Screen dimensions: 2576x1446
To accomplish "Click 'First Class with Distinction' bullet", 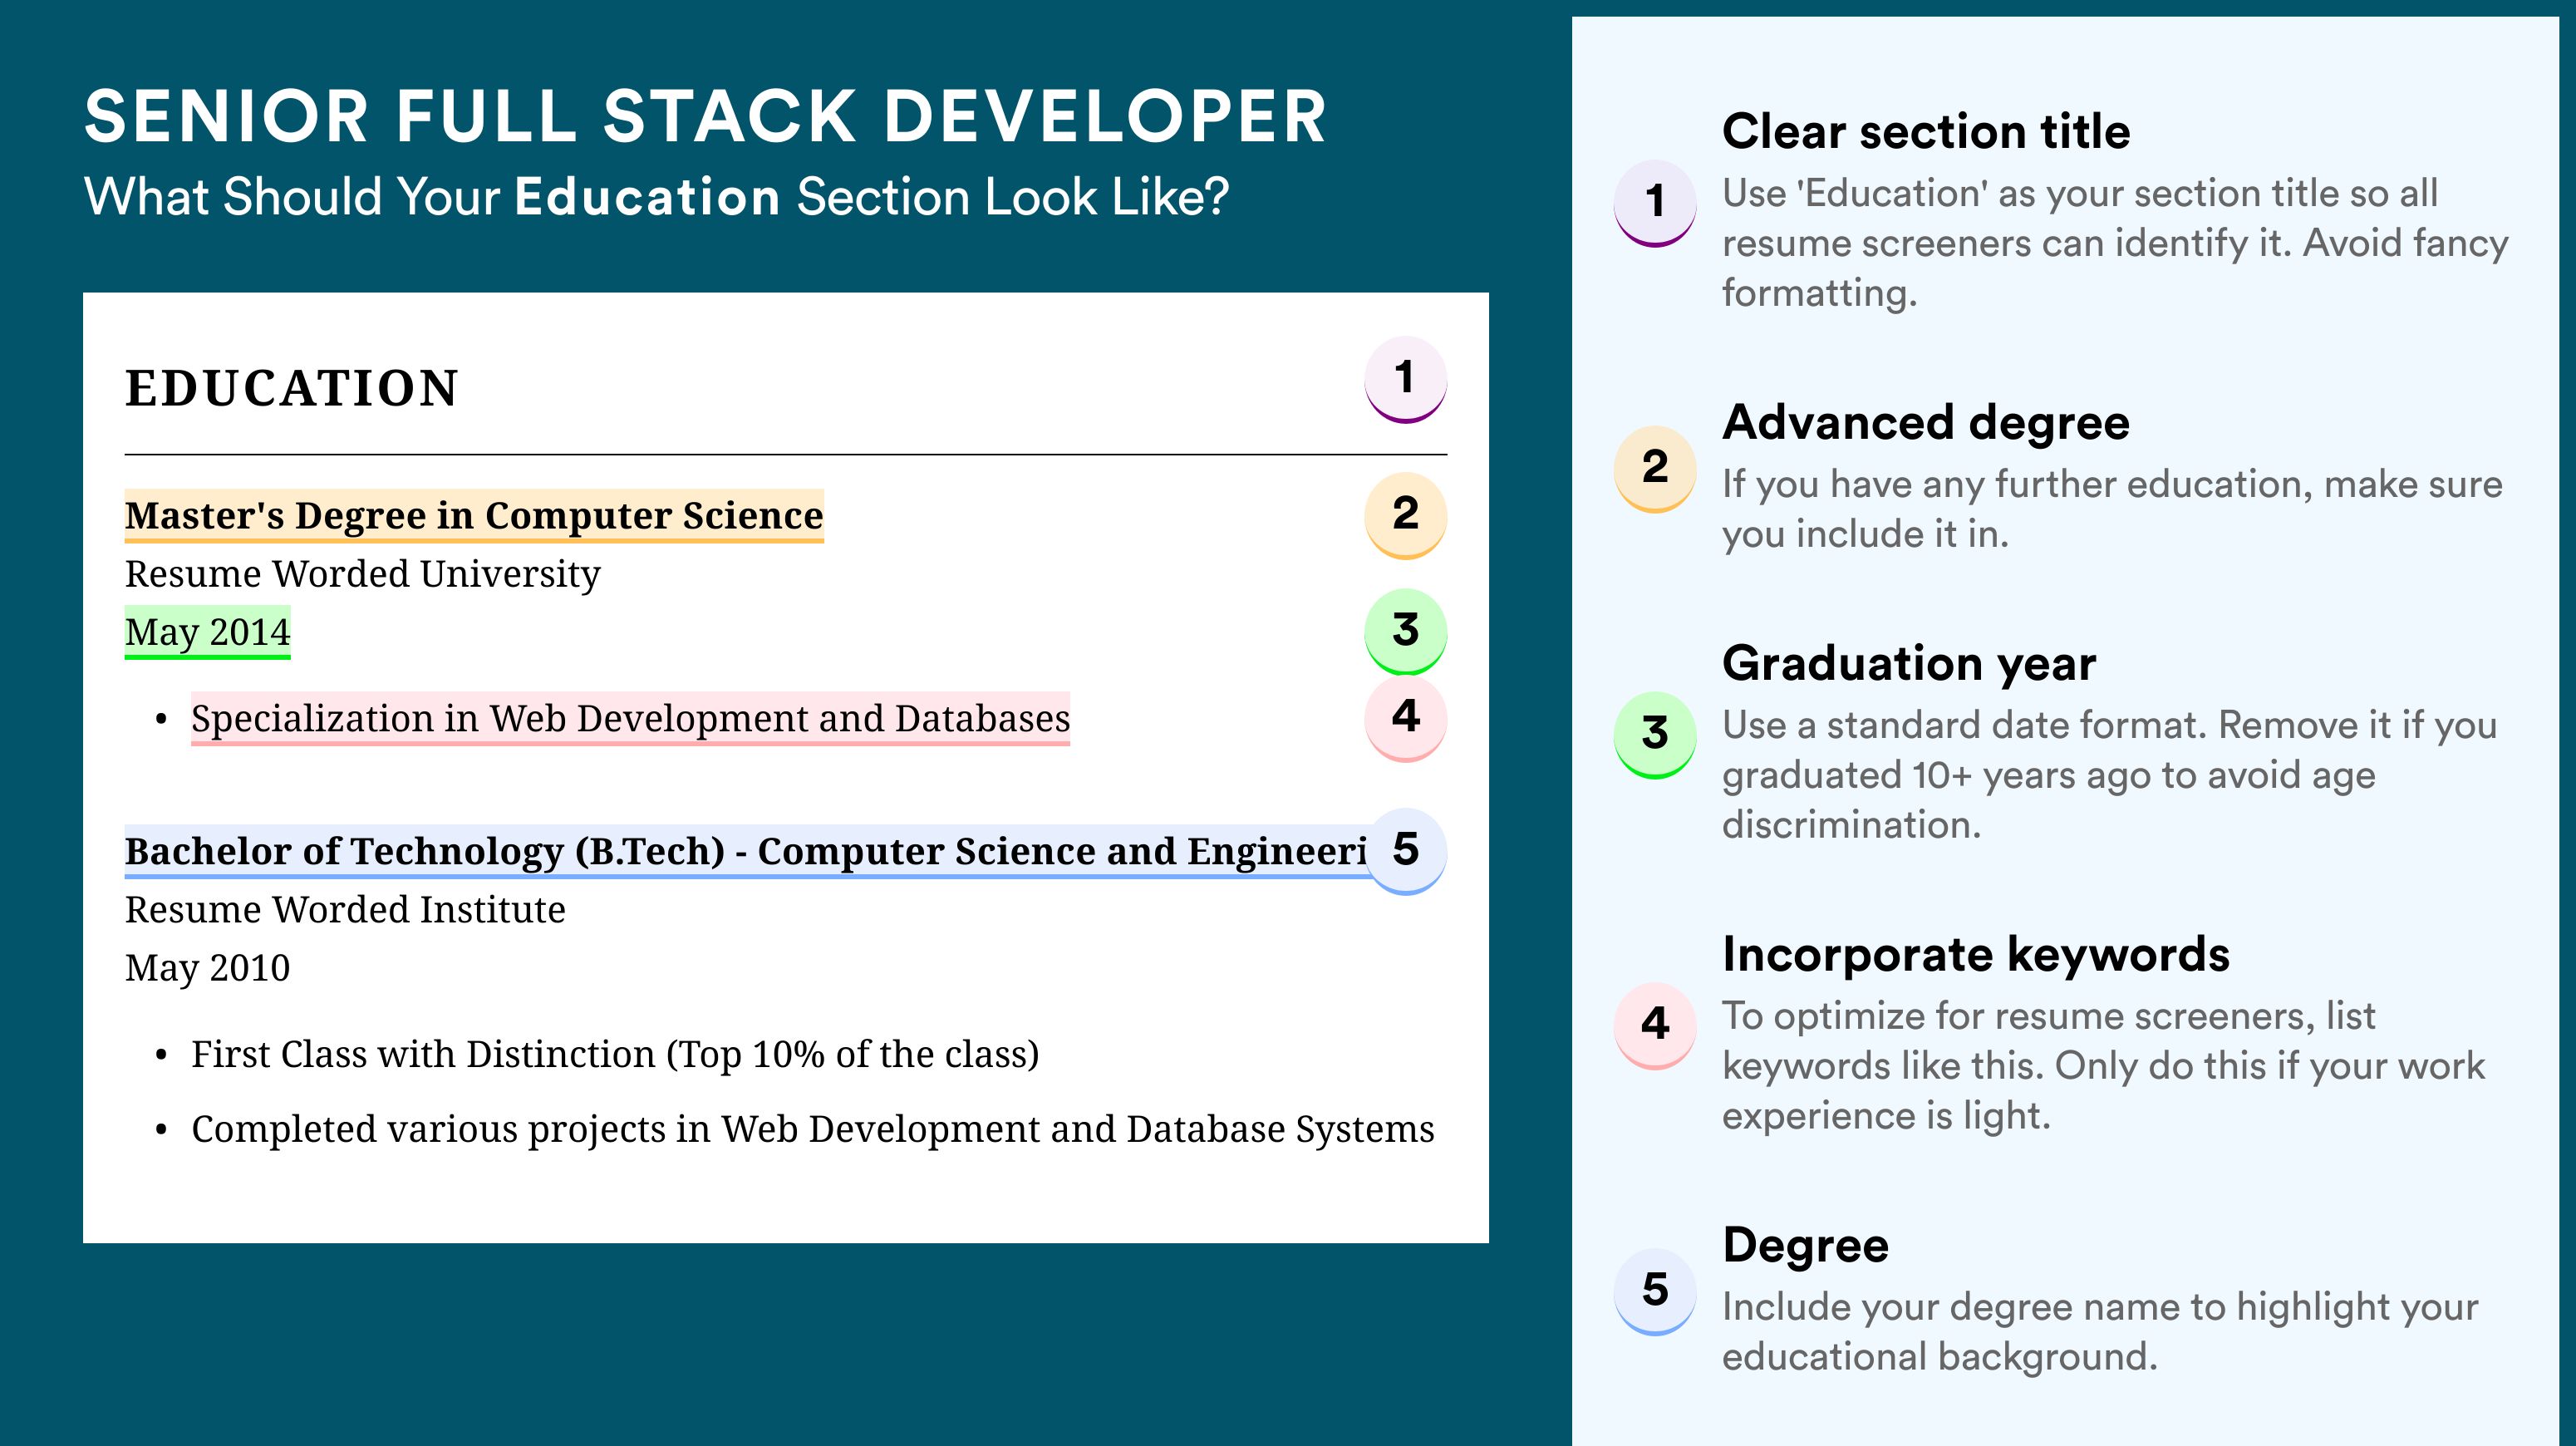I will (x=615, y=1054).
